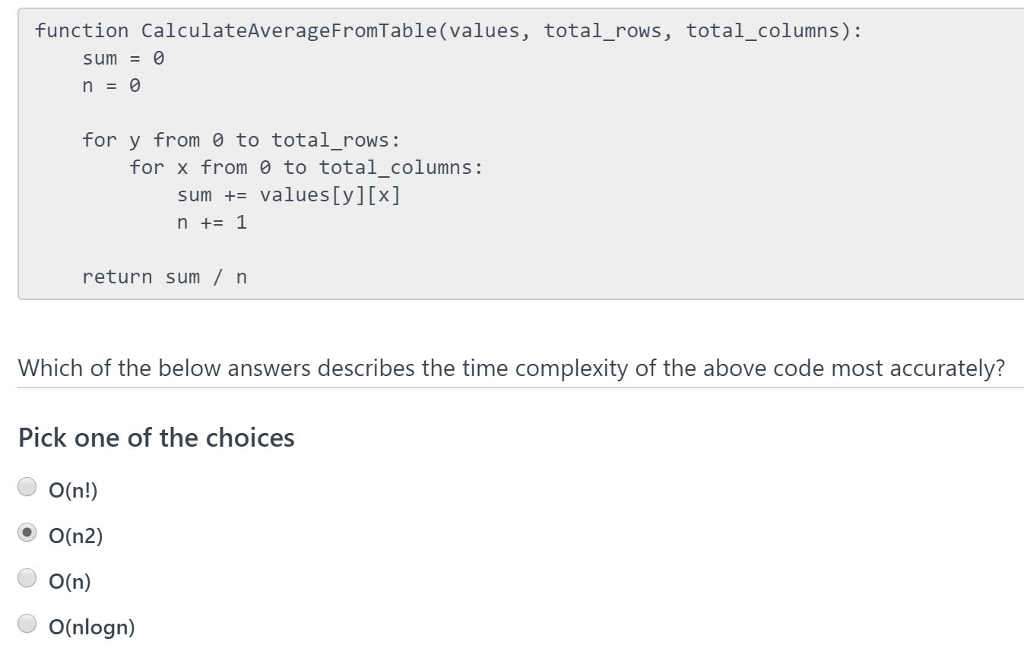Select the O(n) answer option
The height and width of the screenshot is (648, 1024).
[x=25, y=577]
